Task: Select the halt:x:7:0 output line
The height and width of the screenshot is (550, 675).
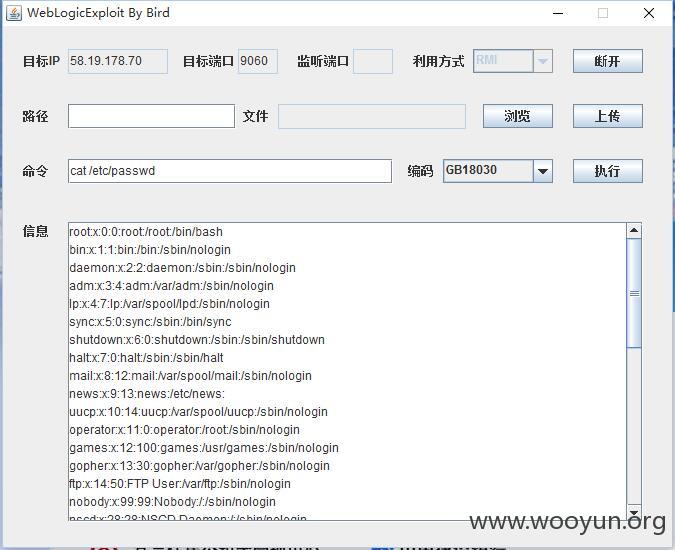Action: (x=146, y=358)
